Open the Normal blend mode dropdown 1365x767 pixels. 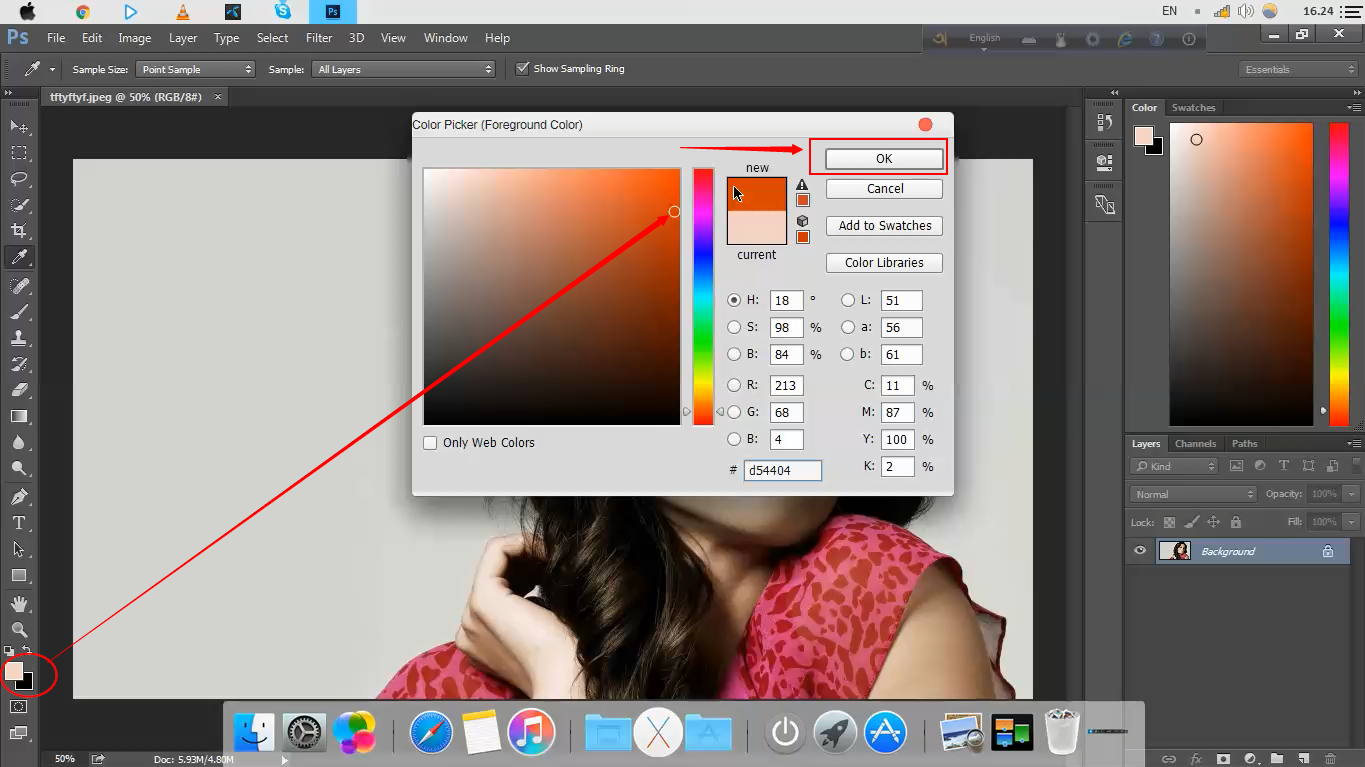click(x=1193, y=494)
